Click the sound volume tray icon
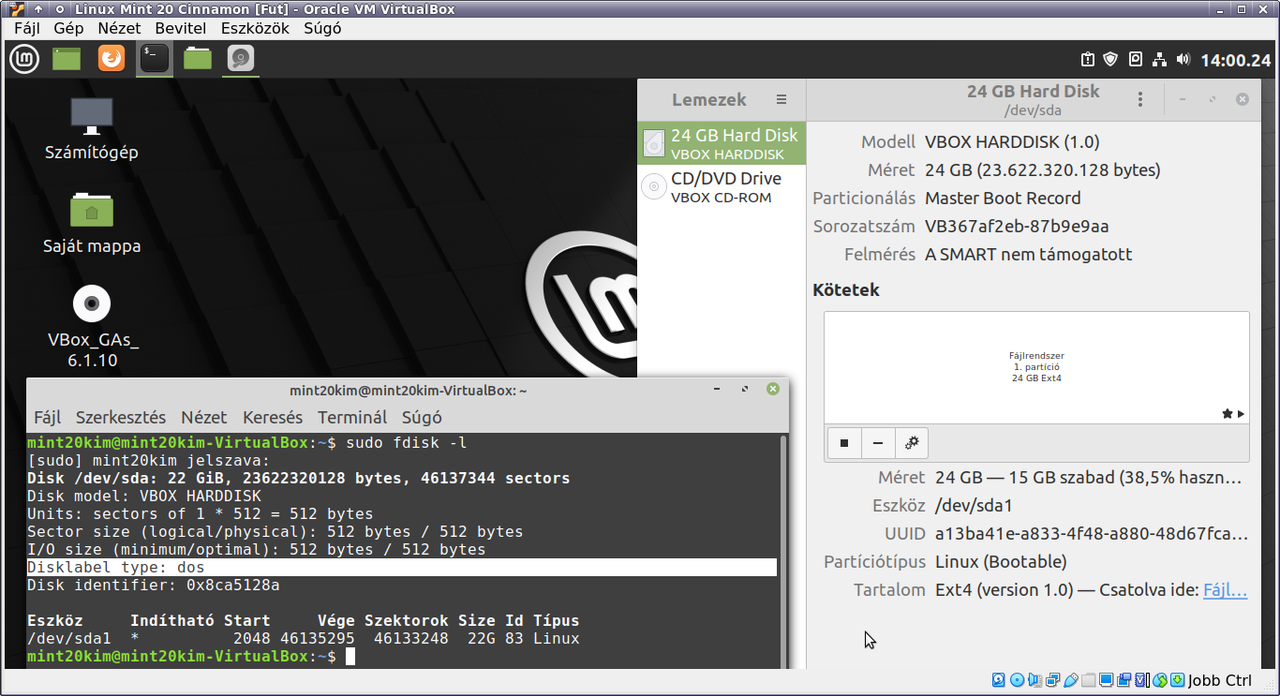Image resolution: width=1280 pixels, height=696 pixels. 1184,59
